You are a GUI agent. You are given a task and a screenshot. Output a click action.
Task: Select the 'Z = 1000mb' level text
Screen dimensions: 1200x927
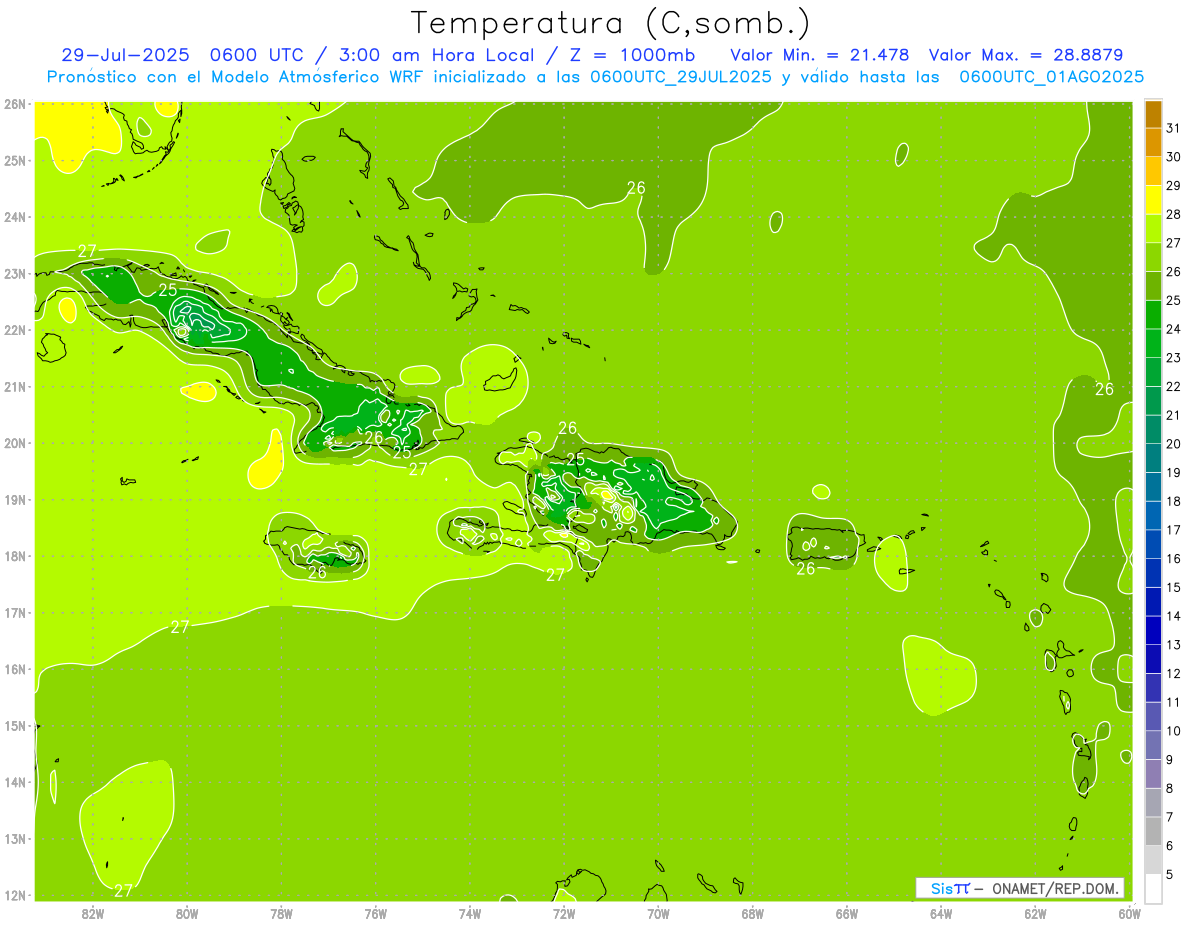632,55
